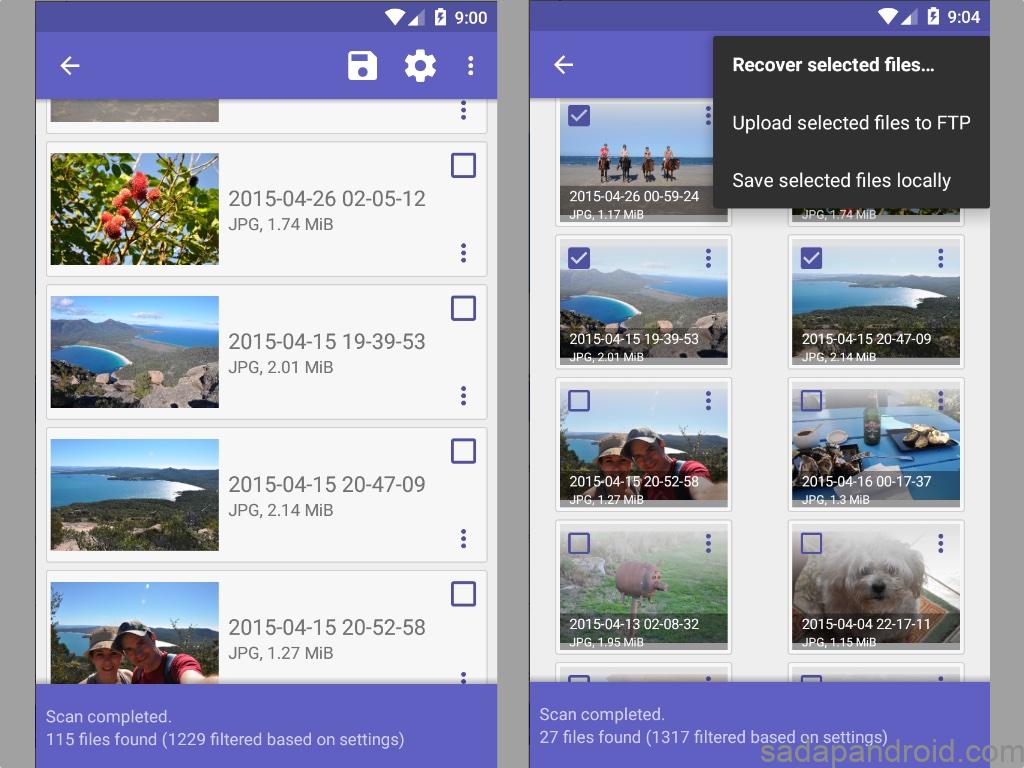
Task: Expand menu on 2015-04-13 02-08-32 tile
Action: (708, 543)
